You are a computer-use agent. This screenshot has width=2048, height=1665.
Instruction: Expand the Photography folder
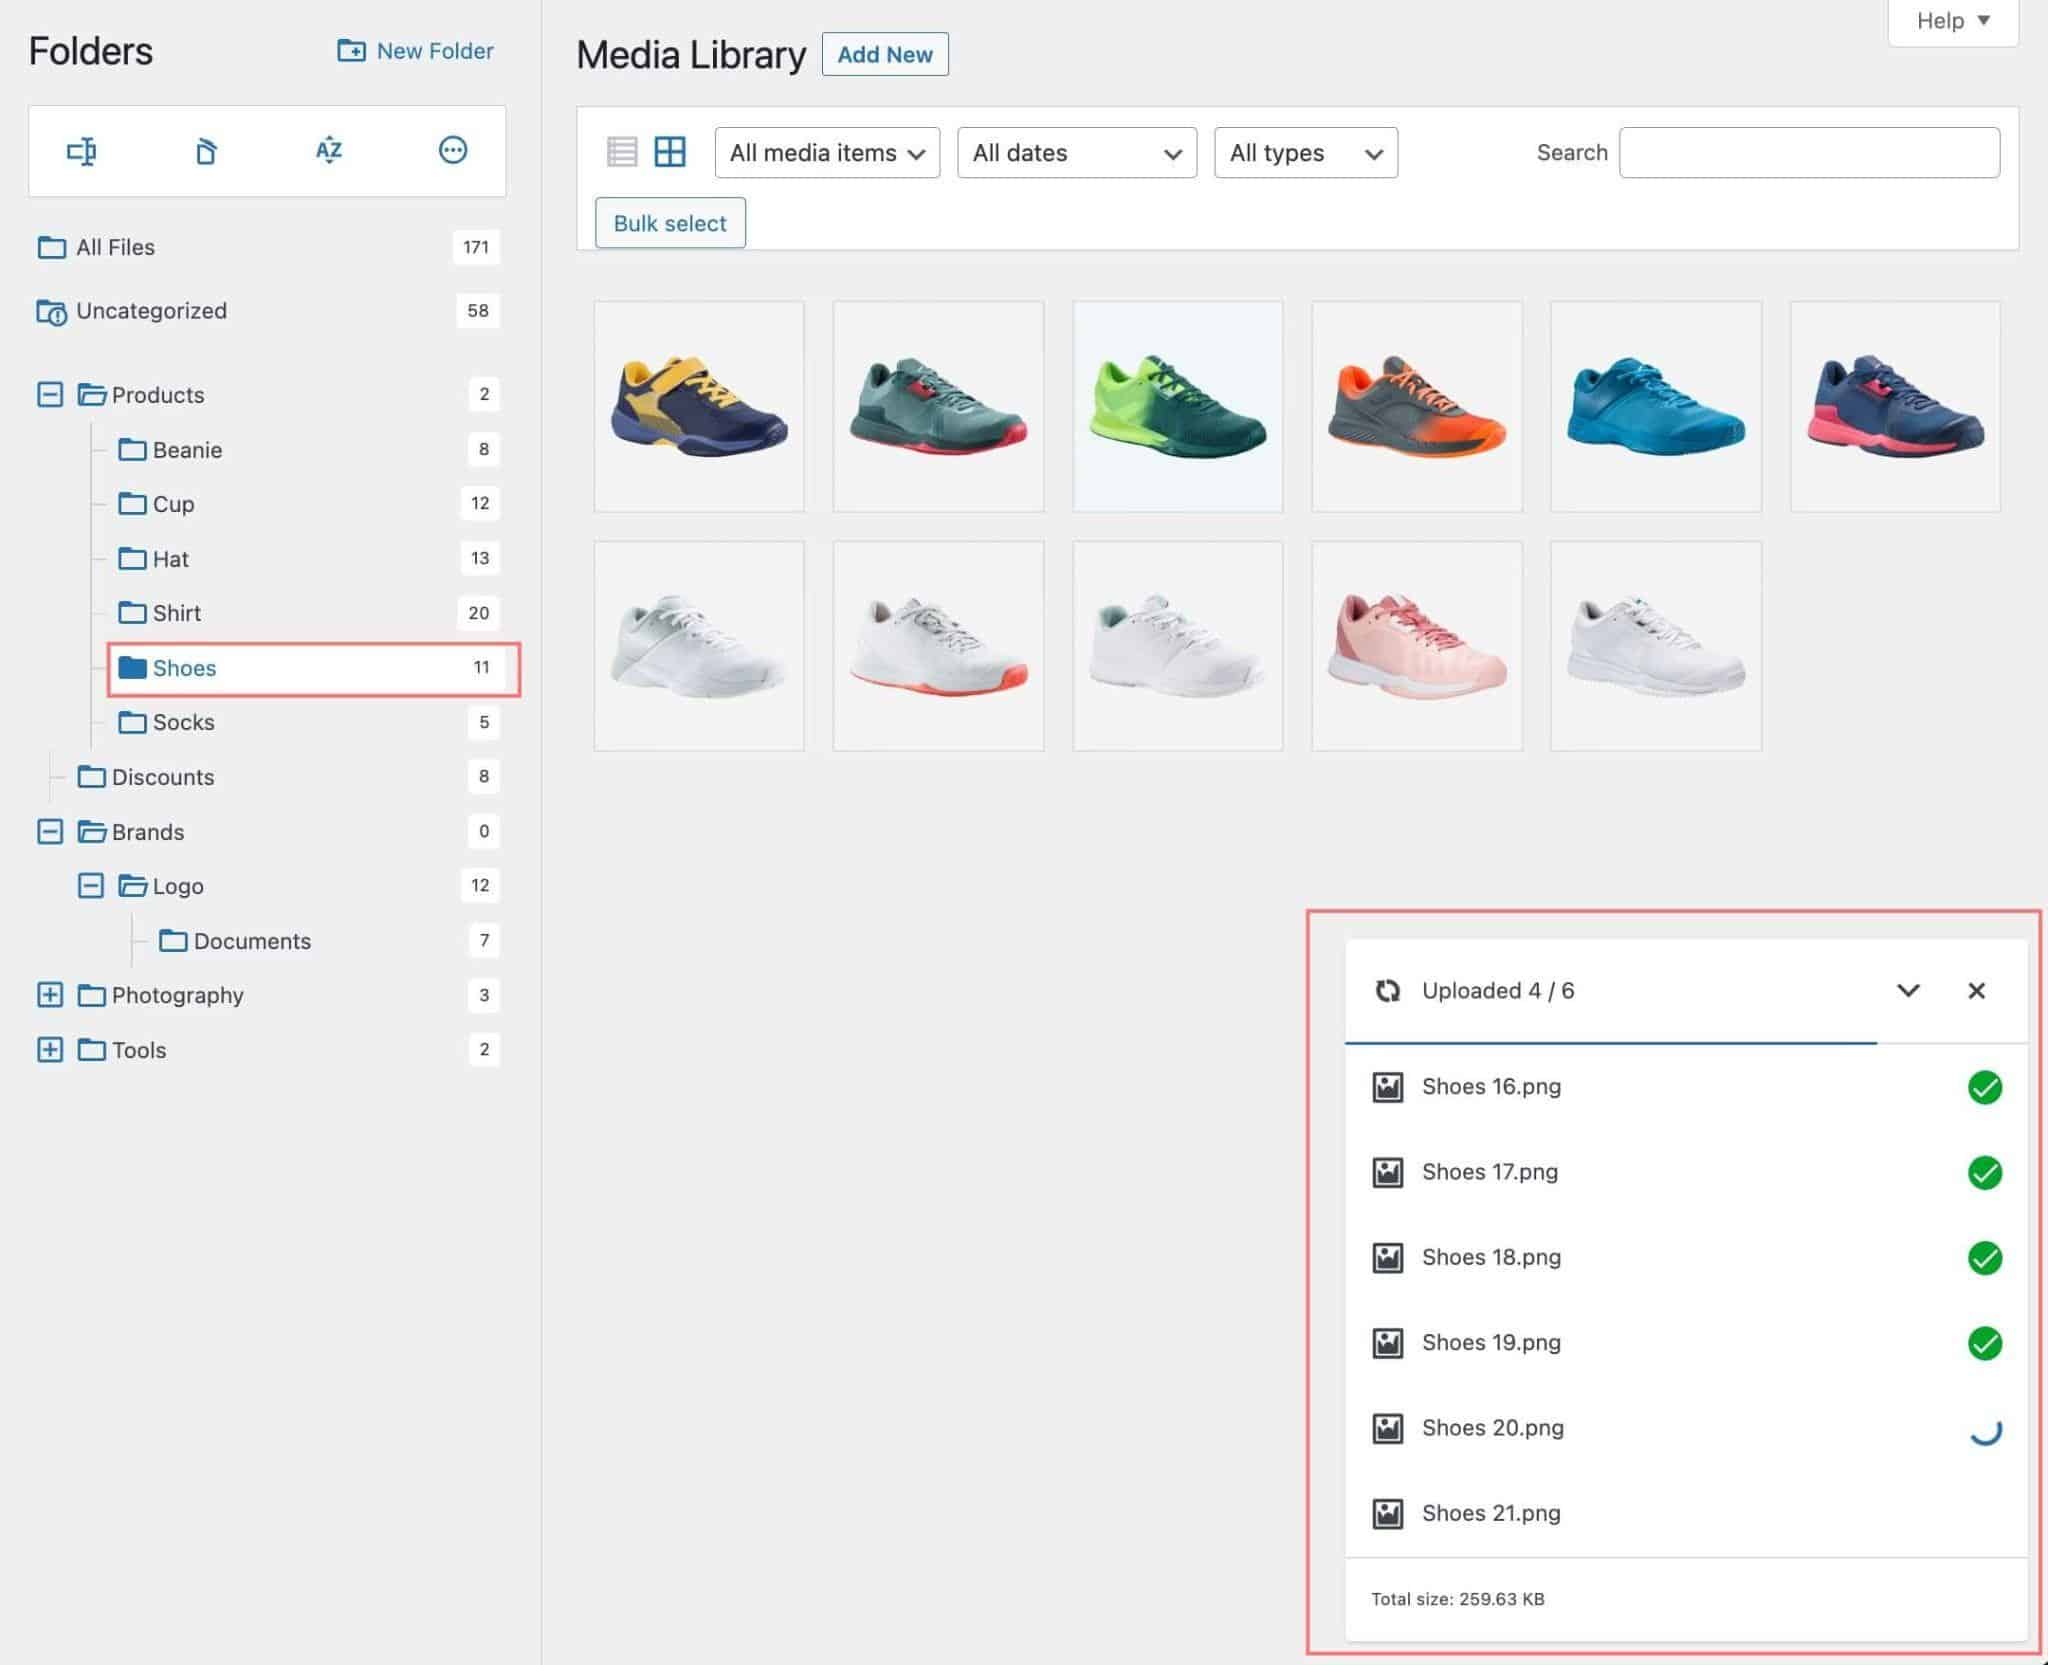point(50,995)
